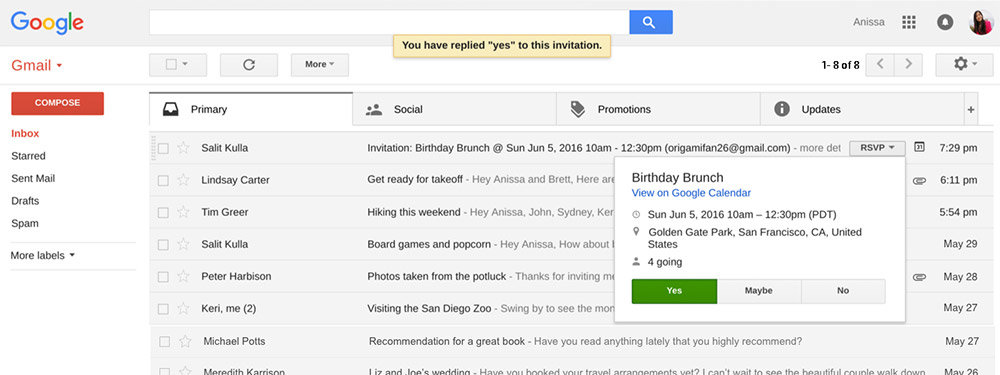Respond Yes to Birthday Brunch
1000x375 pixels.
[674, 291]
